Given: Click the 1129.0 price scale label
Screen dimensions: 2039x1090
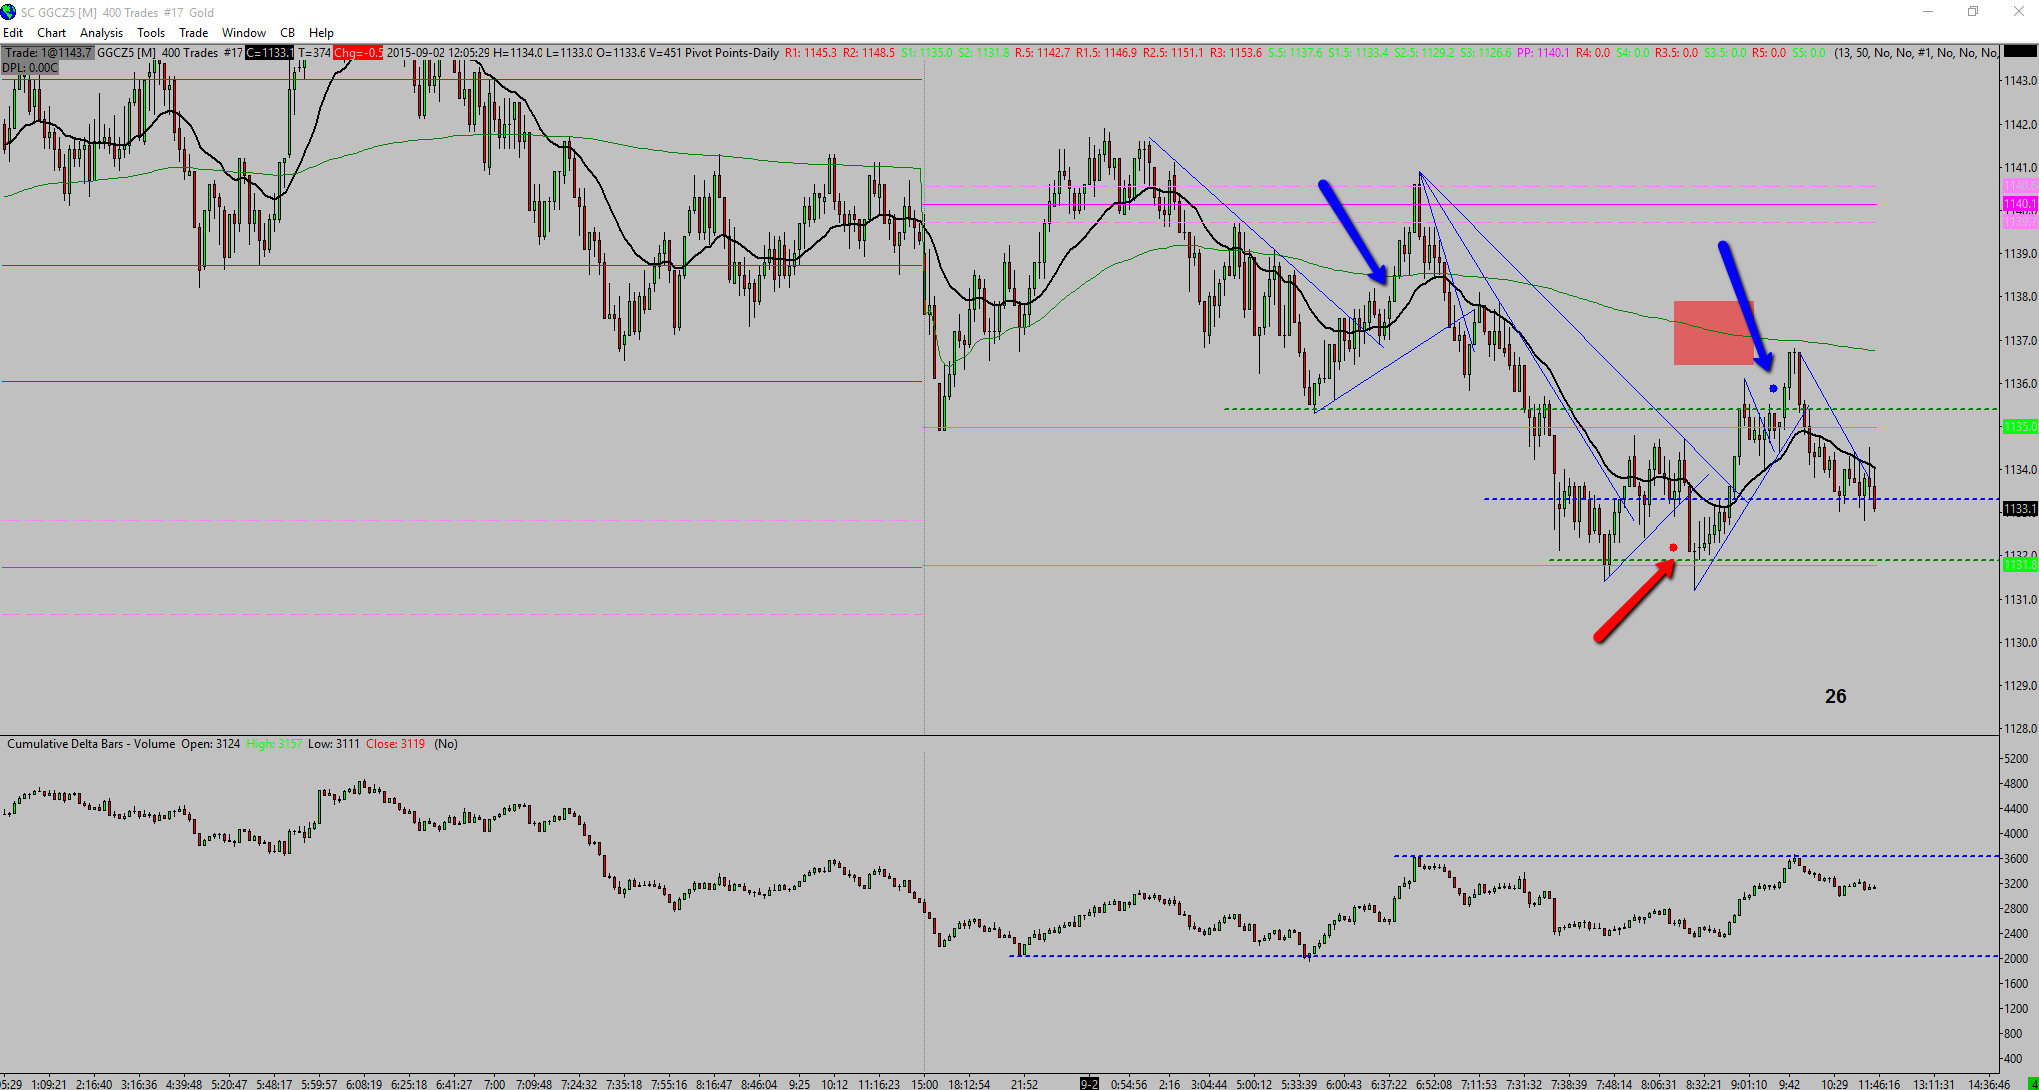Looking at the screenshot, I should point(2019,686).
